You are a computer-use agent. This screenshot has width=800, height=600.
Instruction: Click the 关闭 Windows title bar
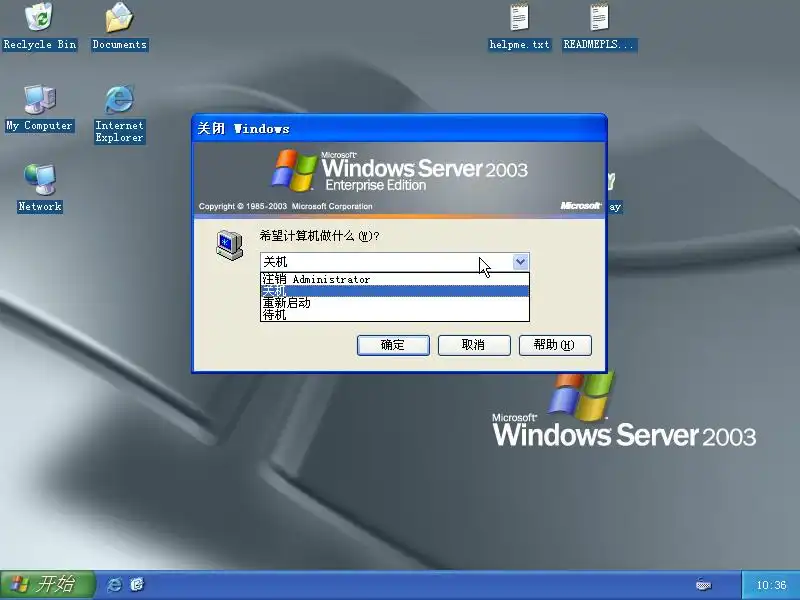(x=399, y=128)
